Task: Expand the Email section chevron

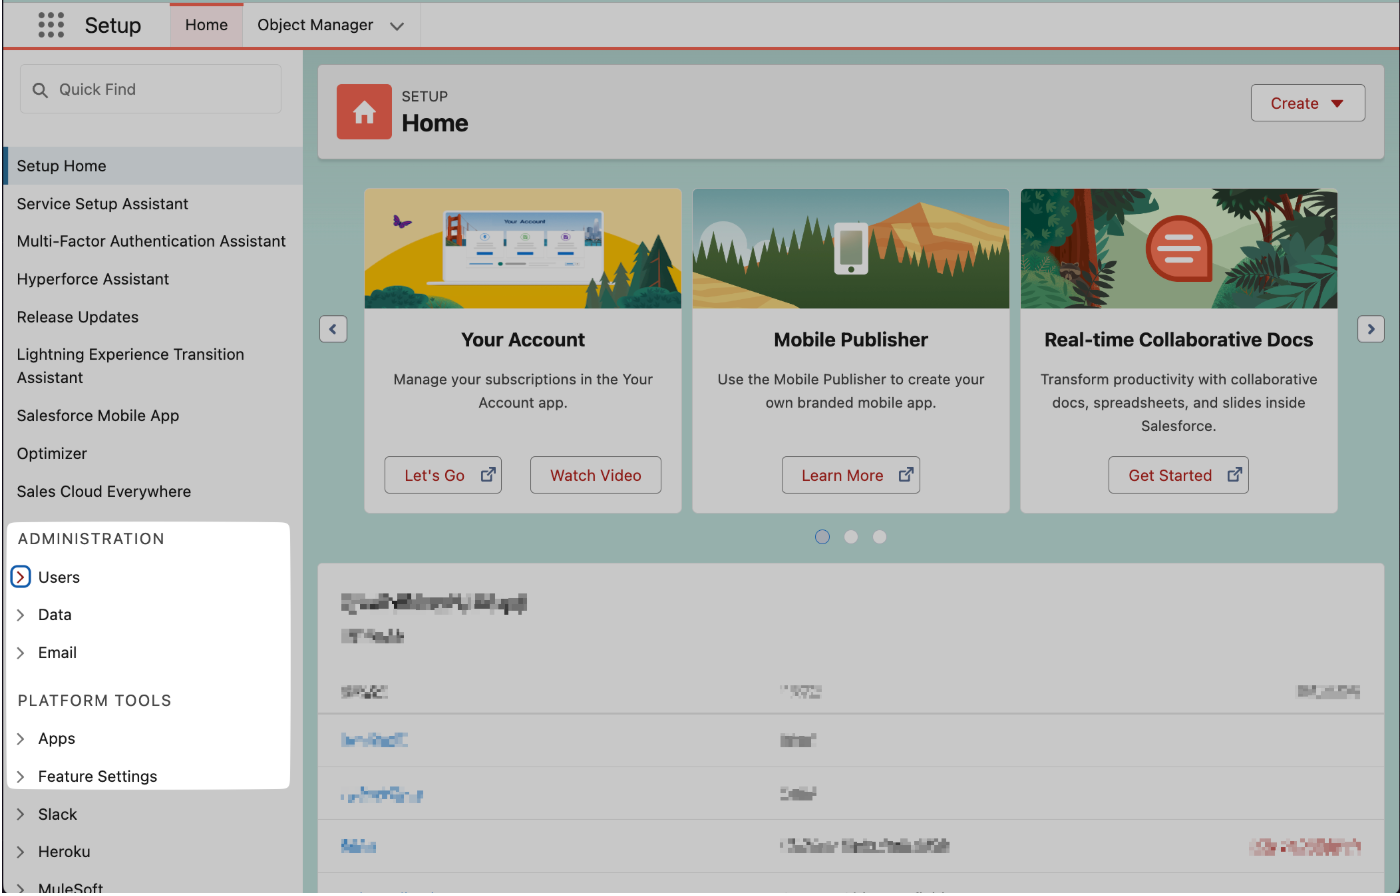Action: [x=21, y=653]
